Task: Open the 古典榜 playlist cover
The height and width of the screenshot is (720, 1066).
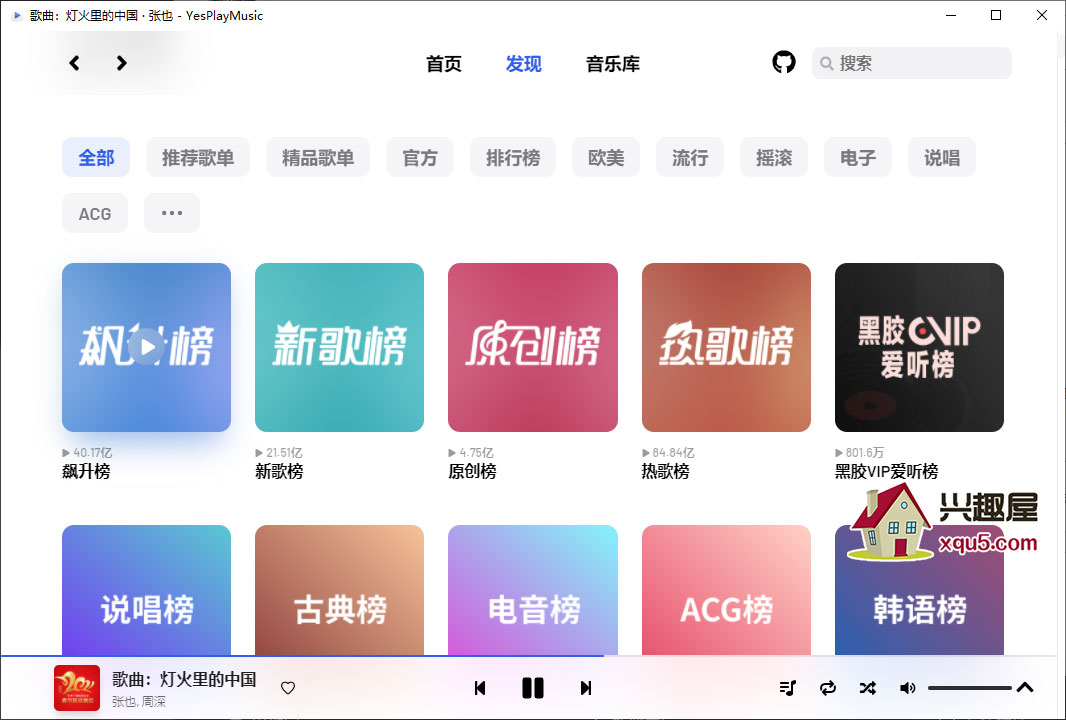Action: [339, 590]
